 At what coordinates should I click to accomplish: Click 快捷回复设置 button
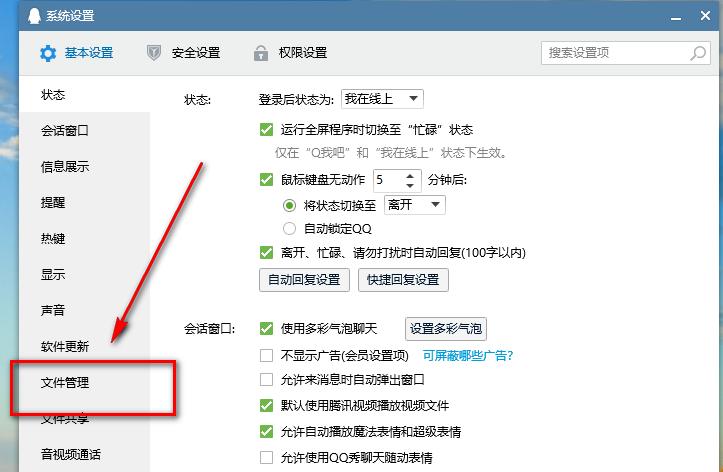tap(403, 280)
